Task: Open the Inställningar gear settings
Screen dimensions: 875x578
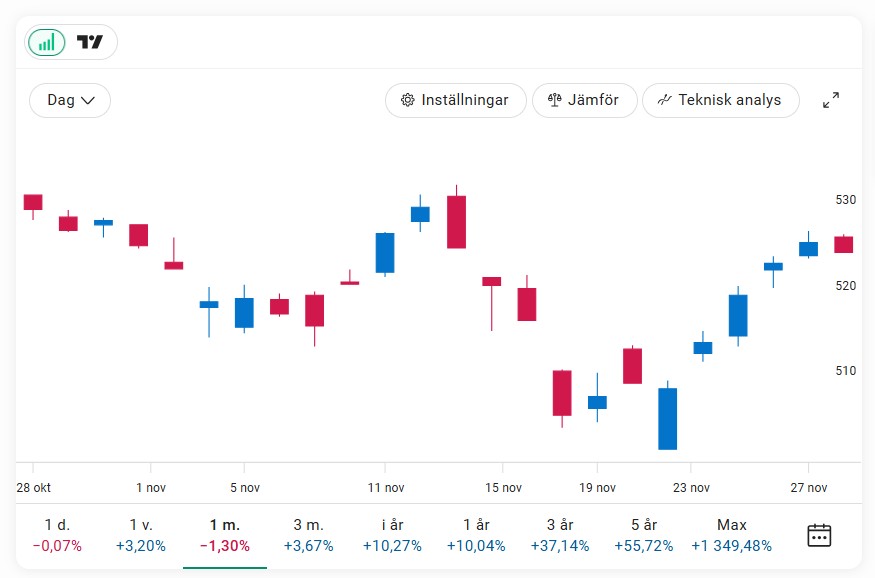Action: (x=455, y=100)
